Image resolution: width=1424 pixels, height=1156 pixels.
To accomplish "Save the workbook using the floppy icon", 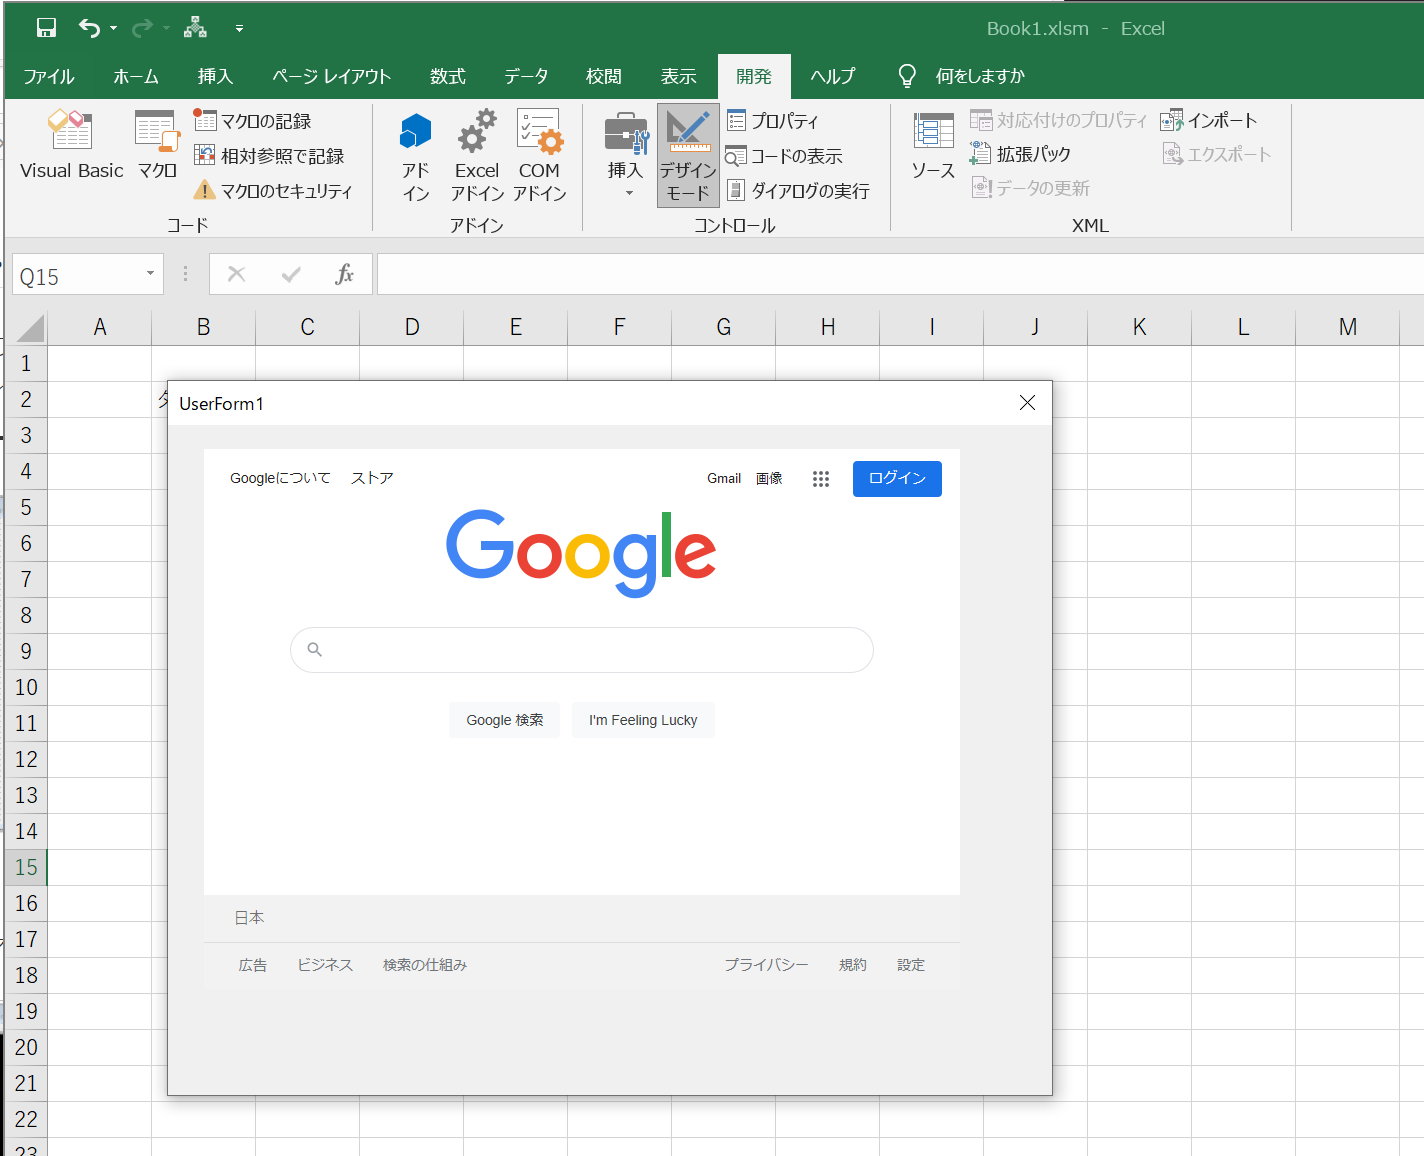I will pyautogui.click(x=46, y=28).
